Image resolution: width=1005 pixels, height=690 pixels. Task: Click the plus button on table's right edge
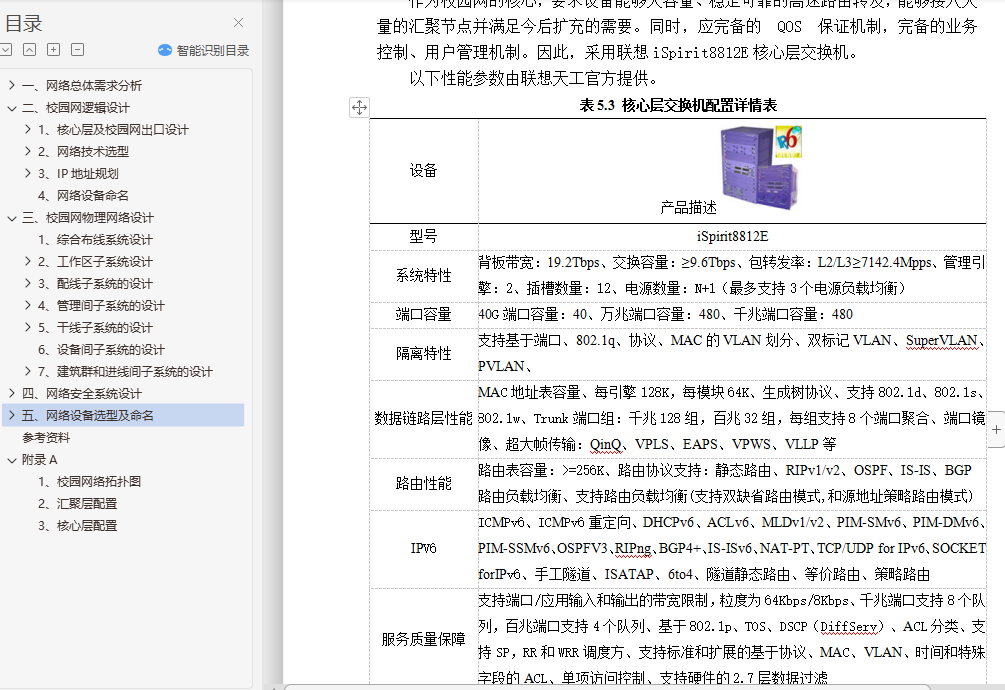[x=997, y=429]
